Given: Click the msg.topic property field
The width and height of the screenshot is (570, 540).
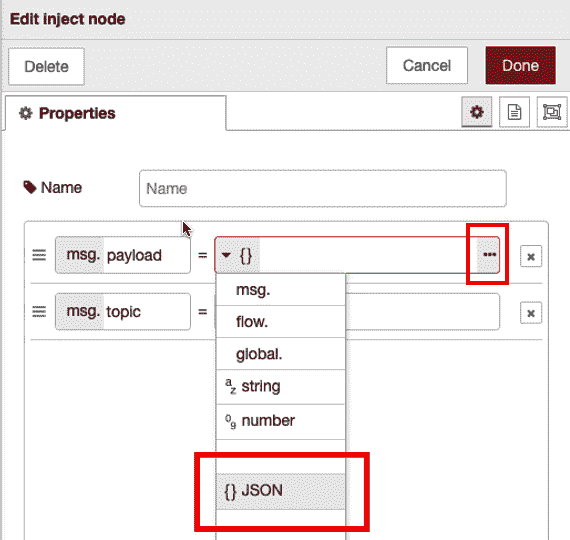Looking at the screenshot, I should tap(123, 312).
